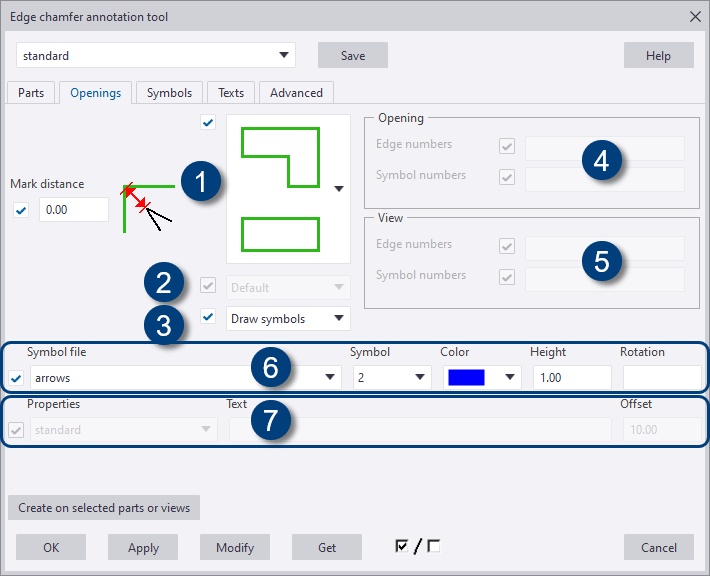The image size is (710, 576).
Task: Click the Apply button
Action: point(143,547)
